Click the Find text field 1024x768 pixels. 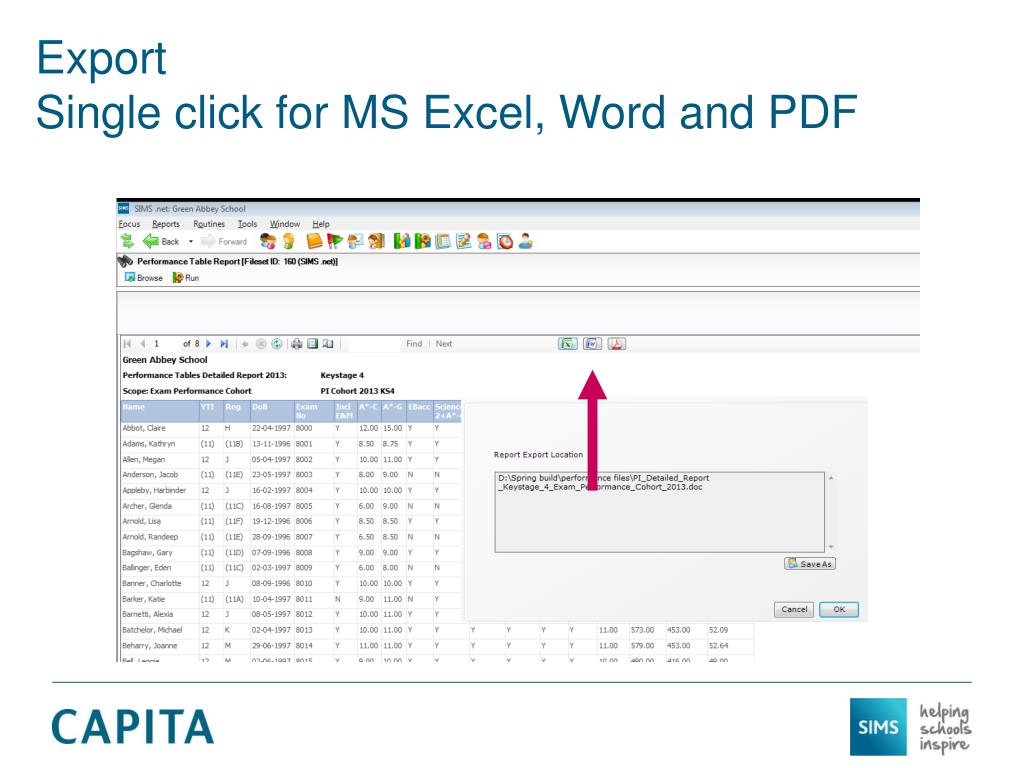click(x=374, y=344)
